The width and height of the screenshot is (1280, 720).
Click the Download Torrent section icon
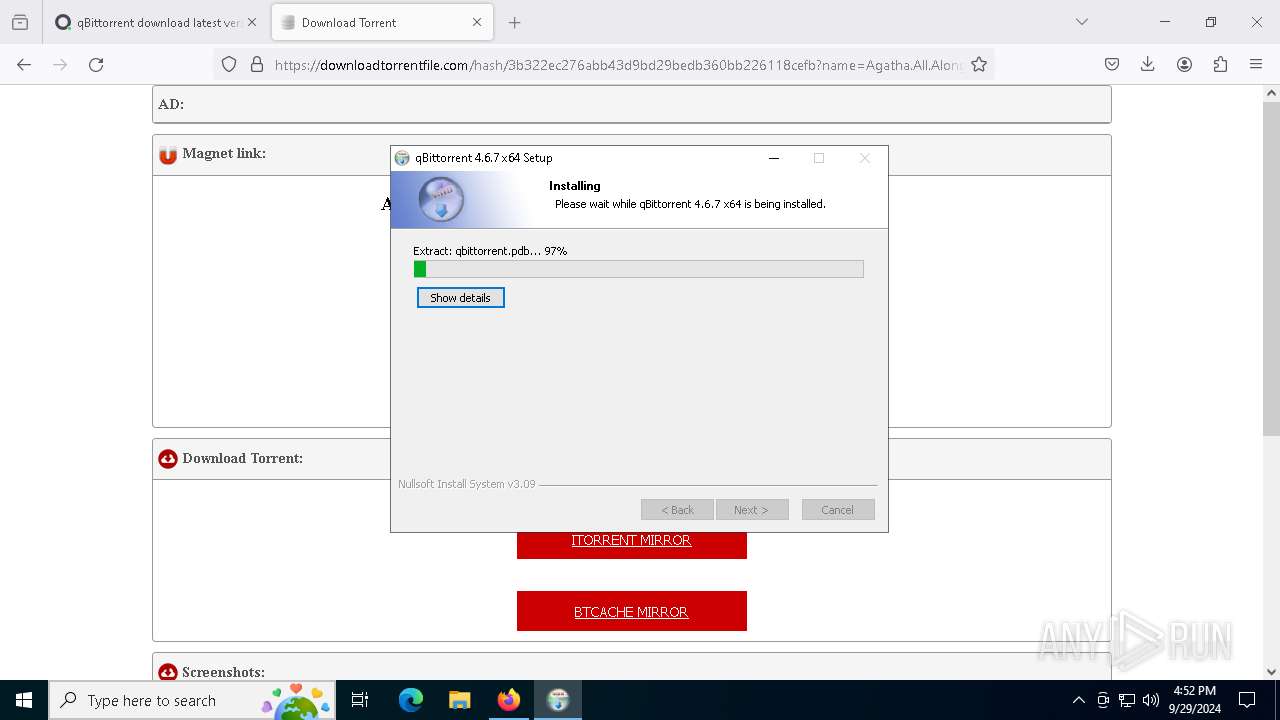(168, 459)
